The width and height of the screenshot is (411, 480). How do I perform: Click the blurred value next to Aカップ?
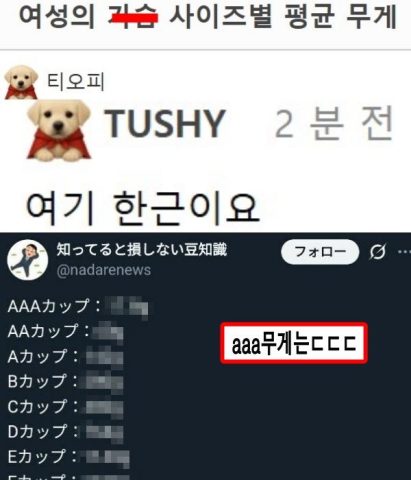pyautogui.click(x=105, y=357)
